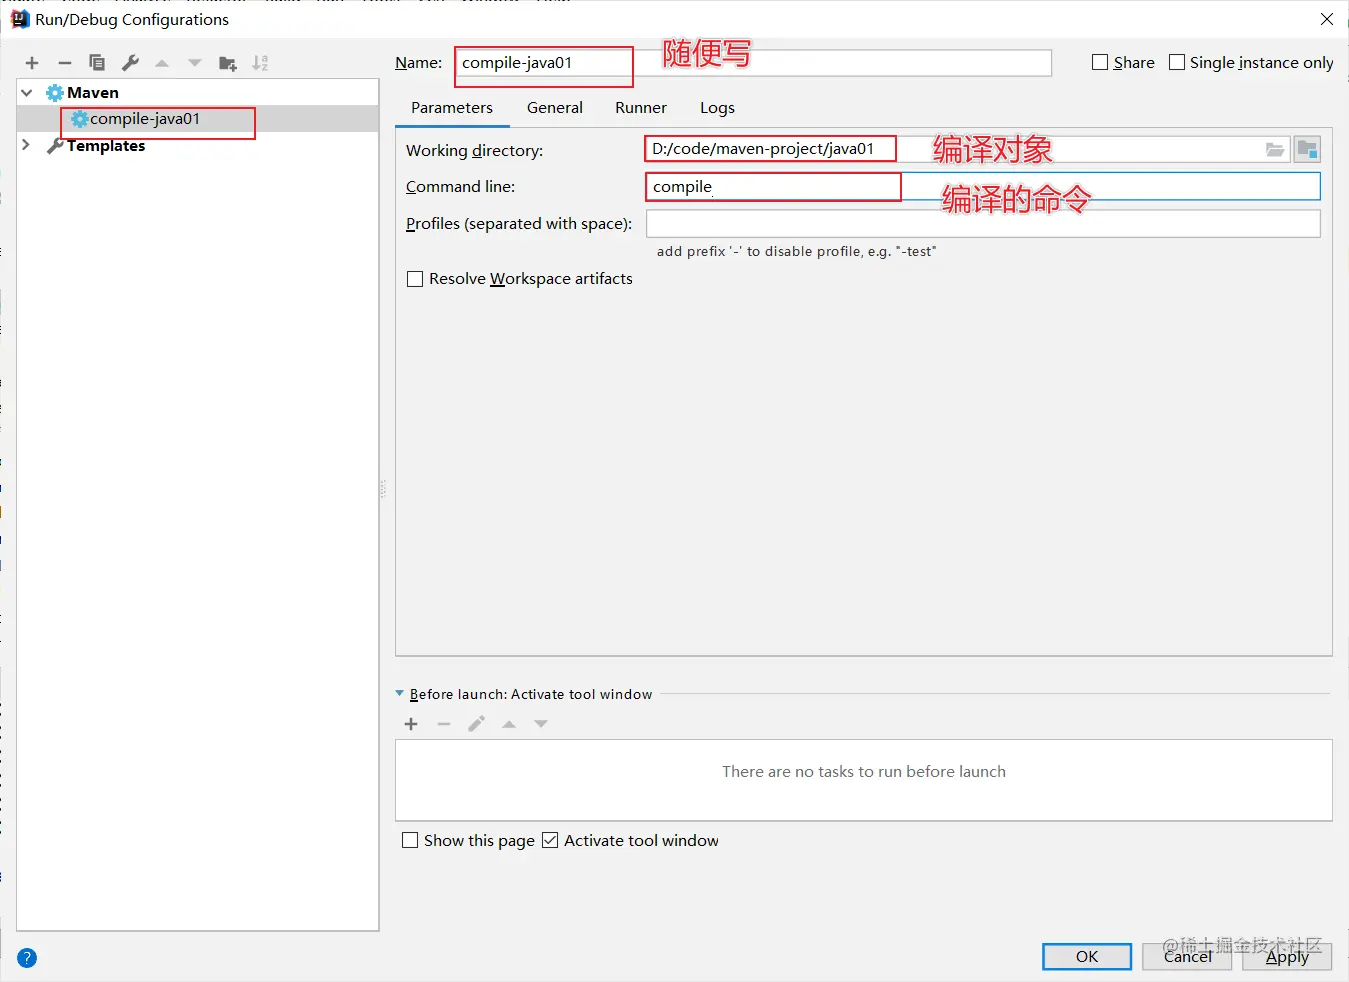Click the OK button

click(1087, 957)
